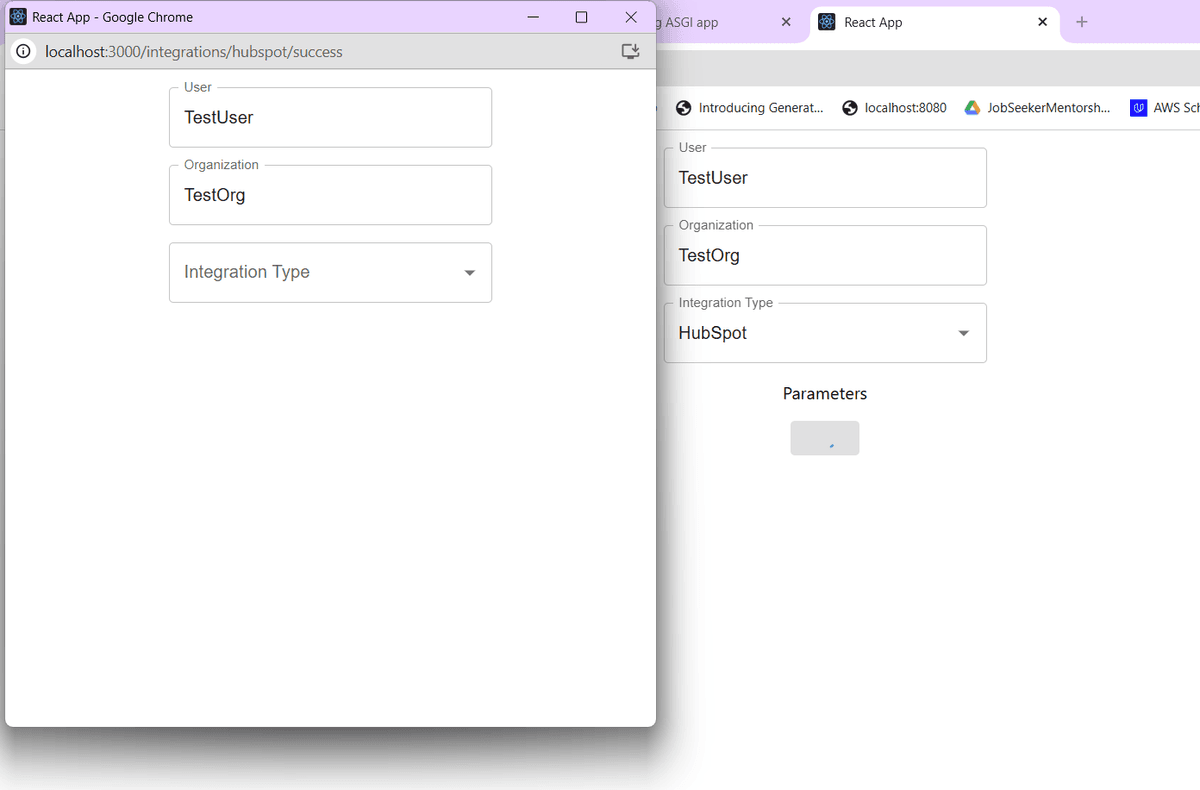Maximize the React App popup window
This screenshot has width=1200, height=790.
(581, 17)
